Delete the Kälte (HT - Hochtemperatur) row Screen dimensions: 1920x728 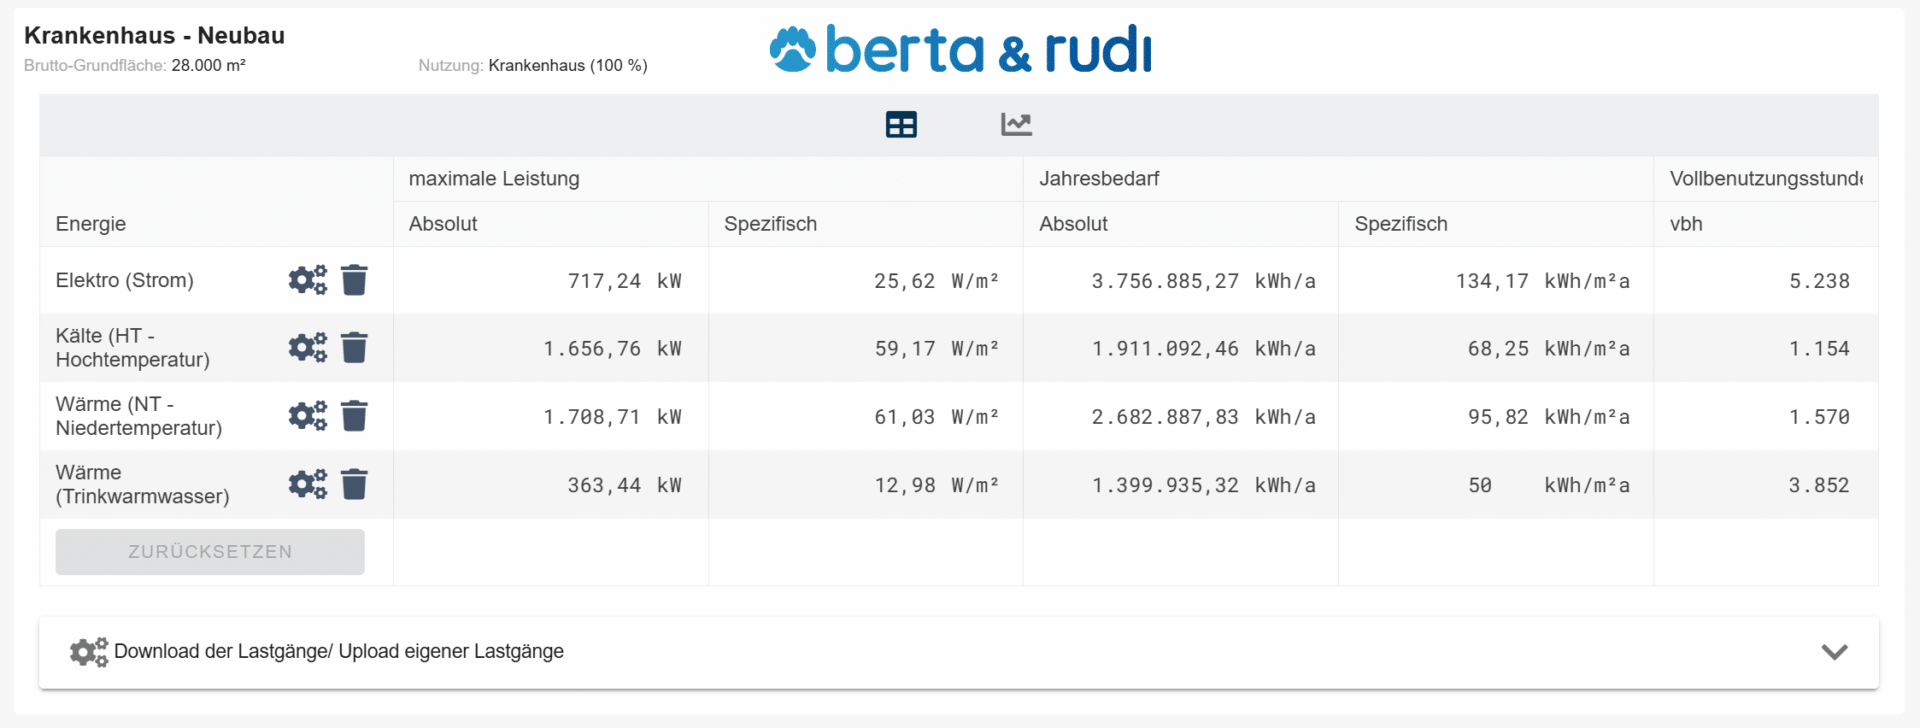[354, 348]
